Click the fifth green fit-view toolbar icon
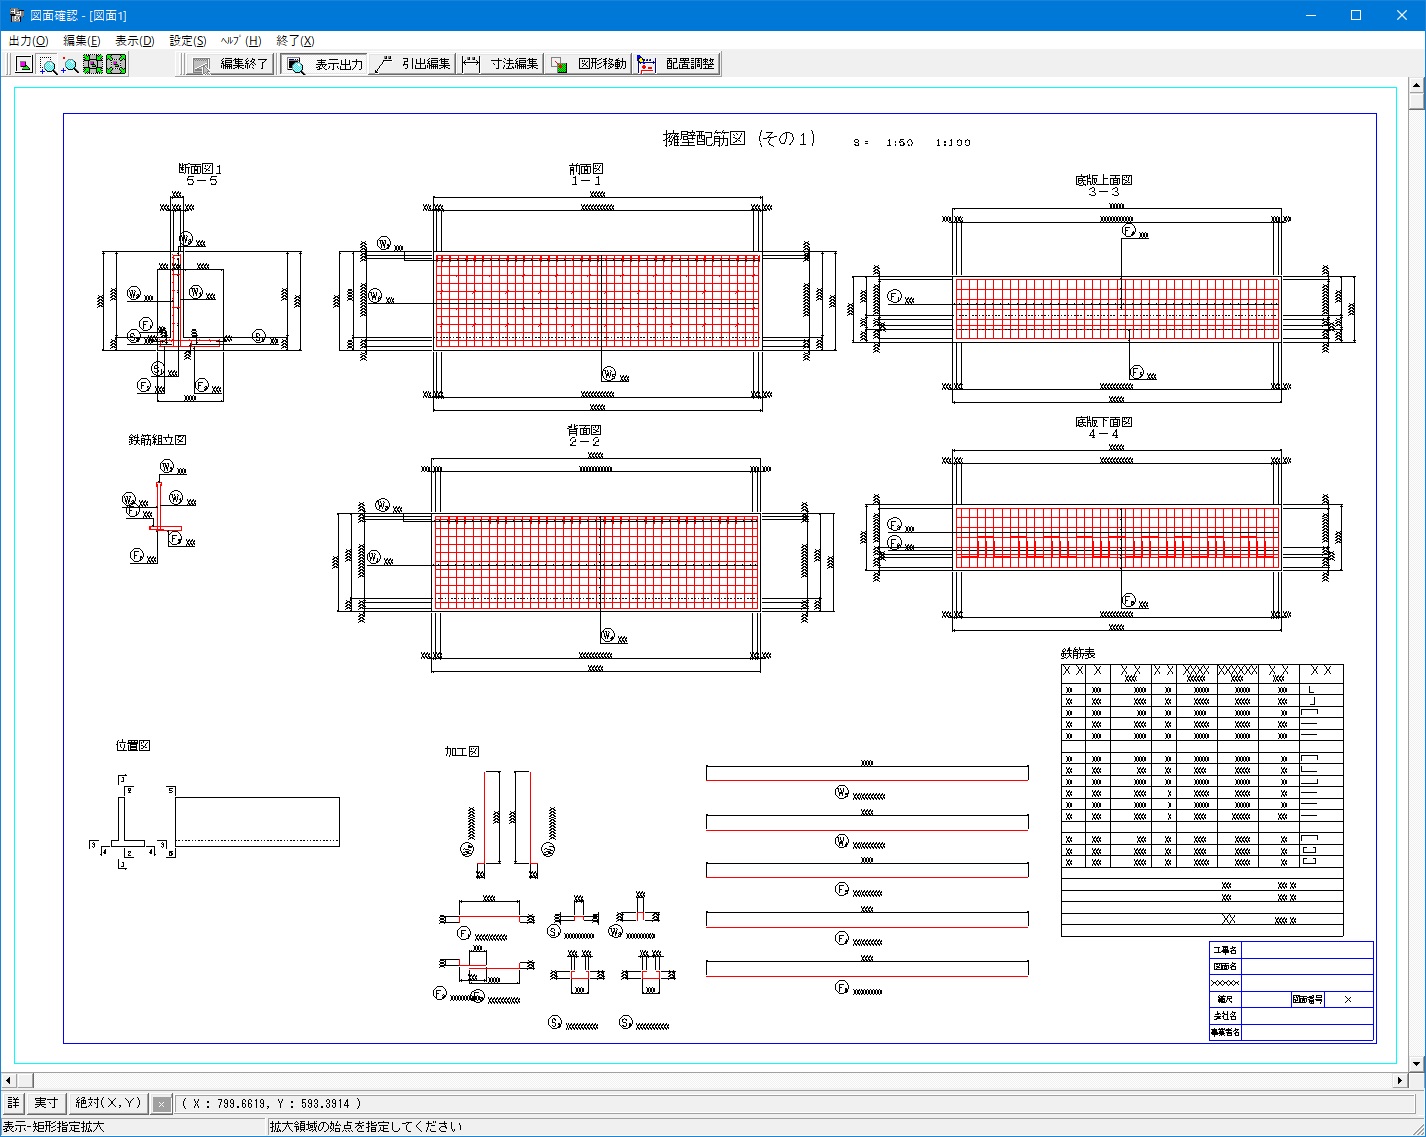Image resolution: width=1426 pixels, height=1137 pixels. (x=116, y=65)
